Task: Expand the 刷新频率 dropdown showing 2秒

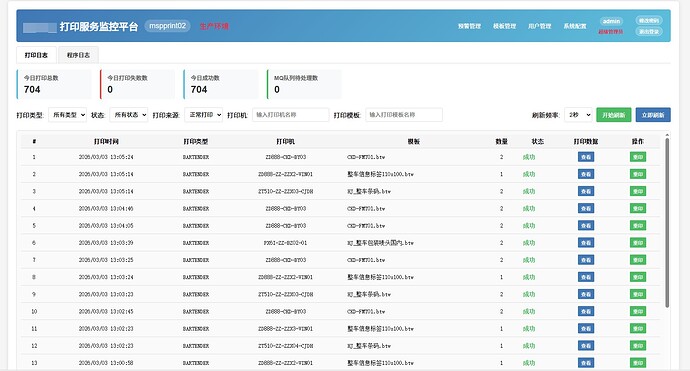Action: coord(578,115)
